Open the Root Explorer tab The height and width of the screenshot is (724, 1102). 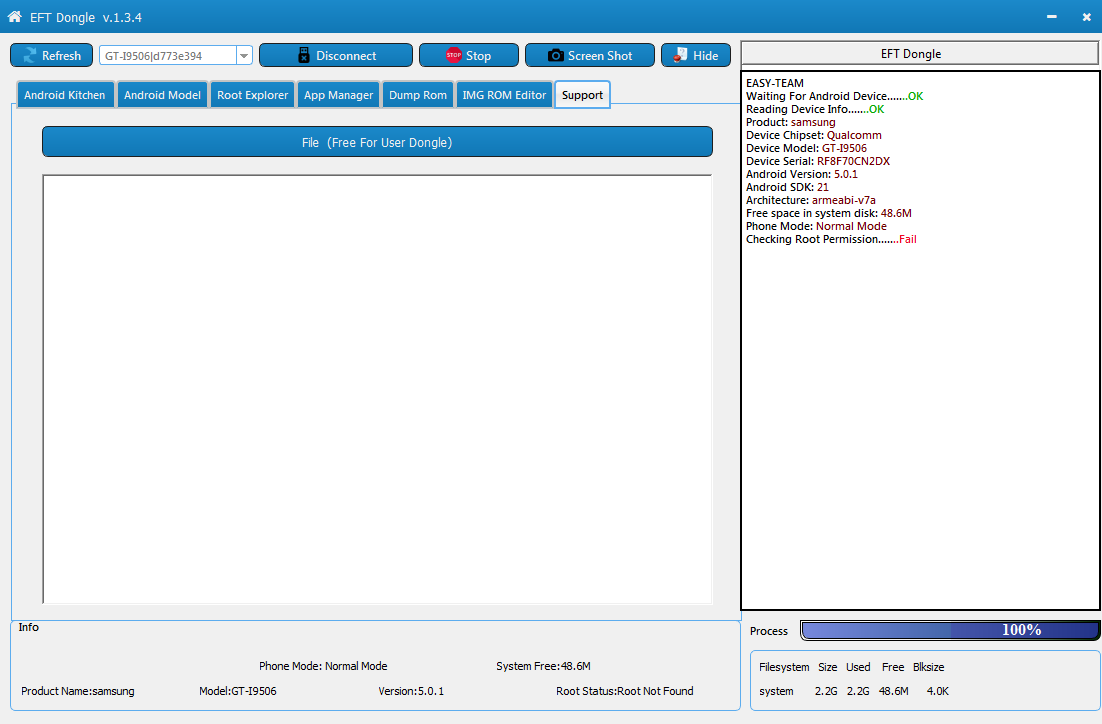pyautogui.click(x=252, y=95)
